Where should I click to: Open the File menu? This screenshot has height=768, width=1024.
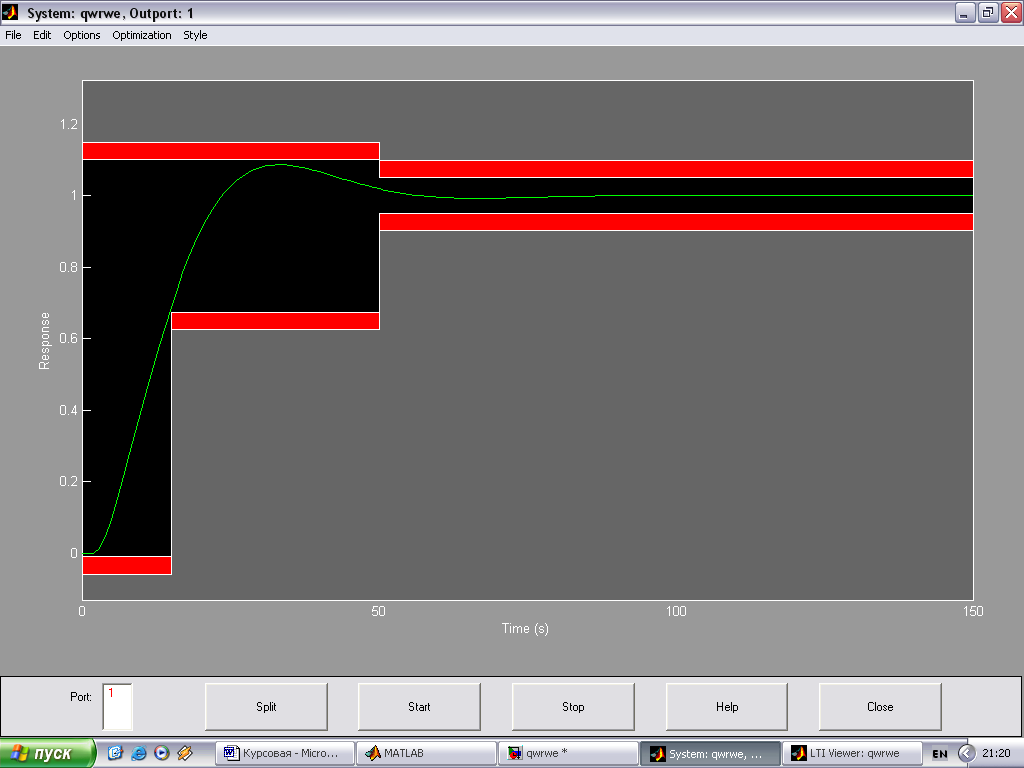click(13, 35)
